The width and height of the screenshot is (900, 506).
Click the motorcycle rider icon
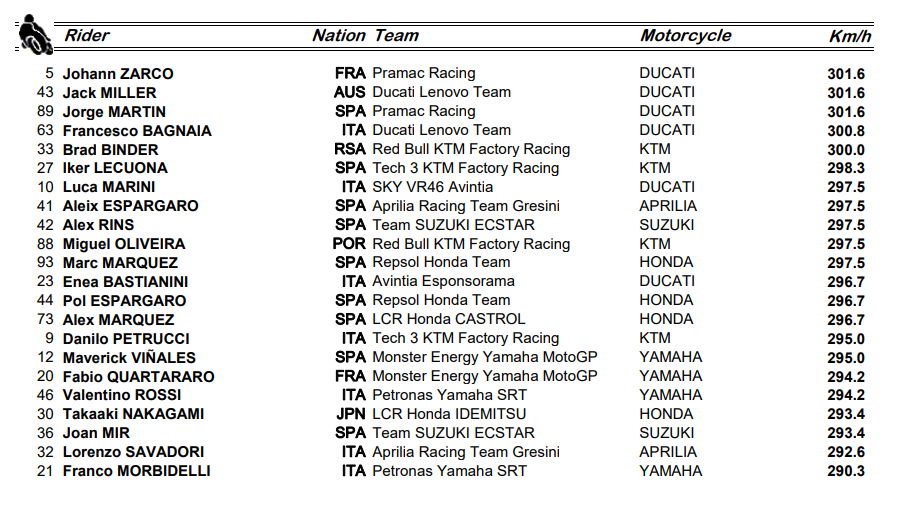coord(35,35)
